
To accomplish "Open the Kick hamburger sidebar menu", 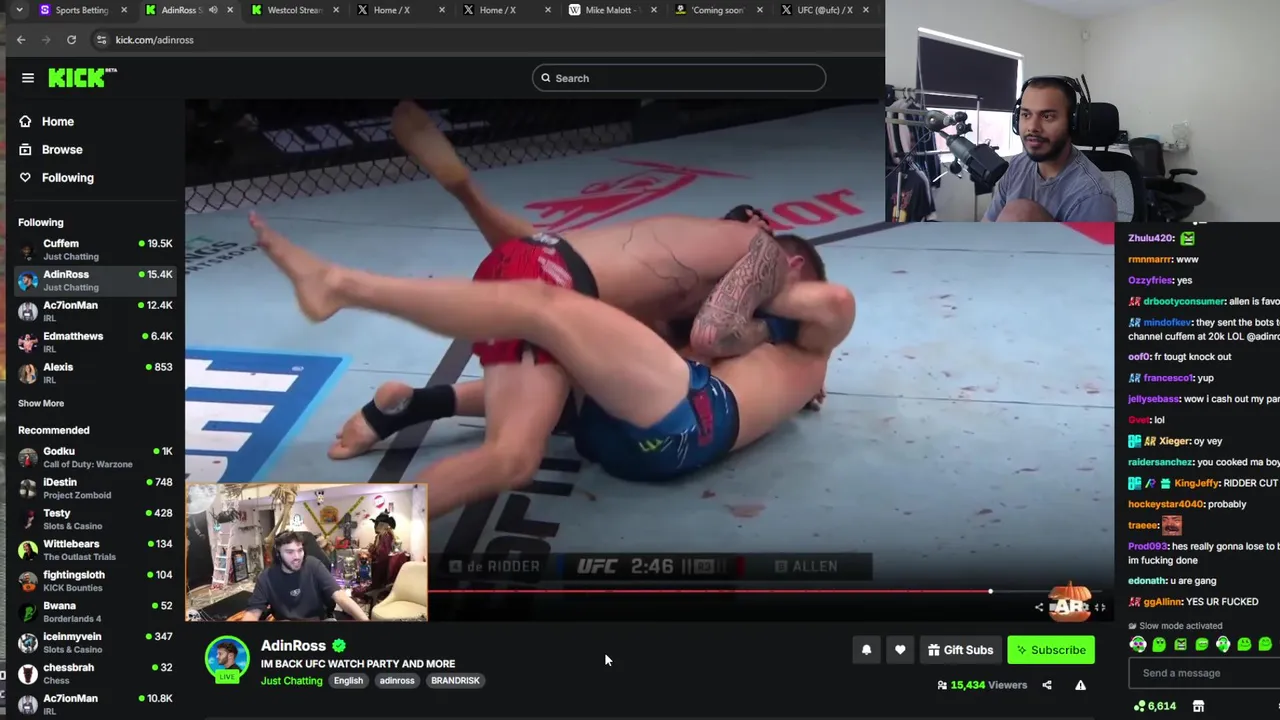I will [x=28, y=78].
